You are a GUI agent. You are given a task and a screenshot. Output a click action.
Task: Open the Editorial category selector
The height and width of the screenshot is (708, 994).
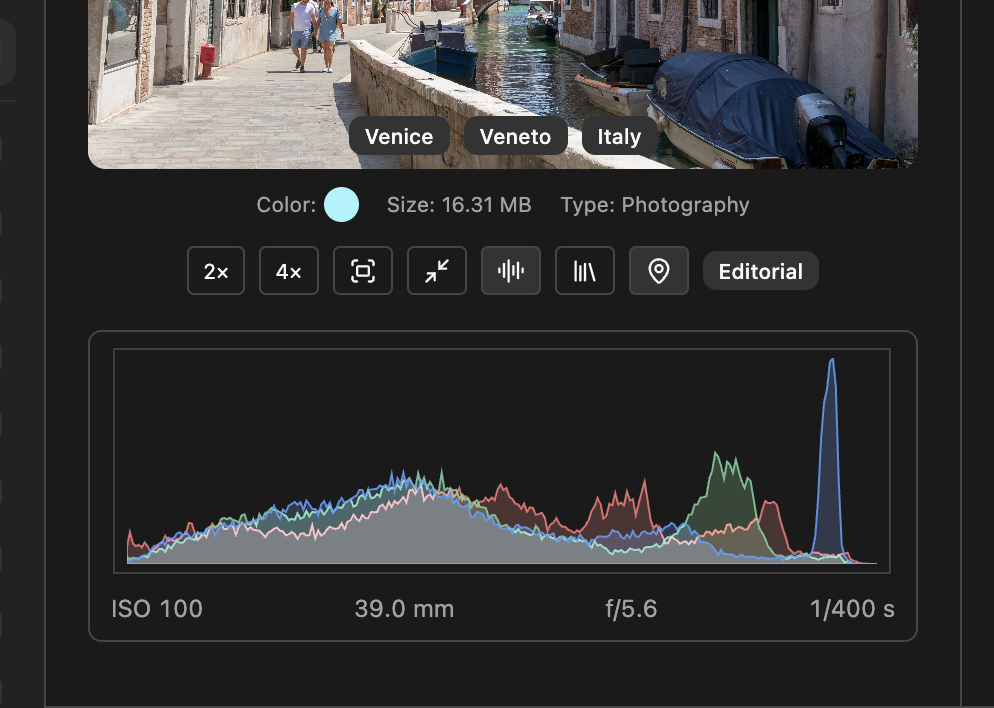(x=760, y=270)
